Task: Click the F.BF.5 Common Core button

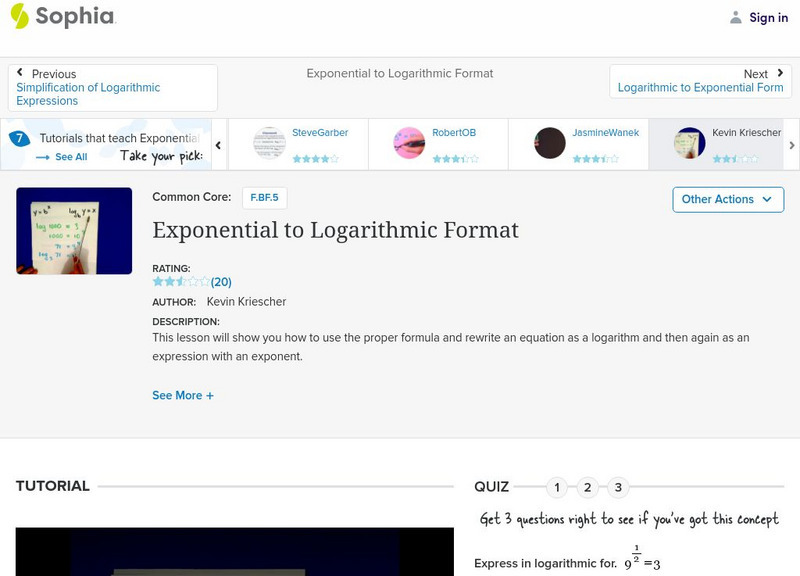Action: [265, 198]
